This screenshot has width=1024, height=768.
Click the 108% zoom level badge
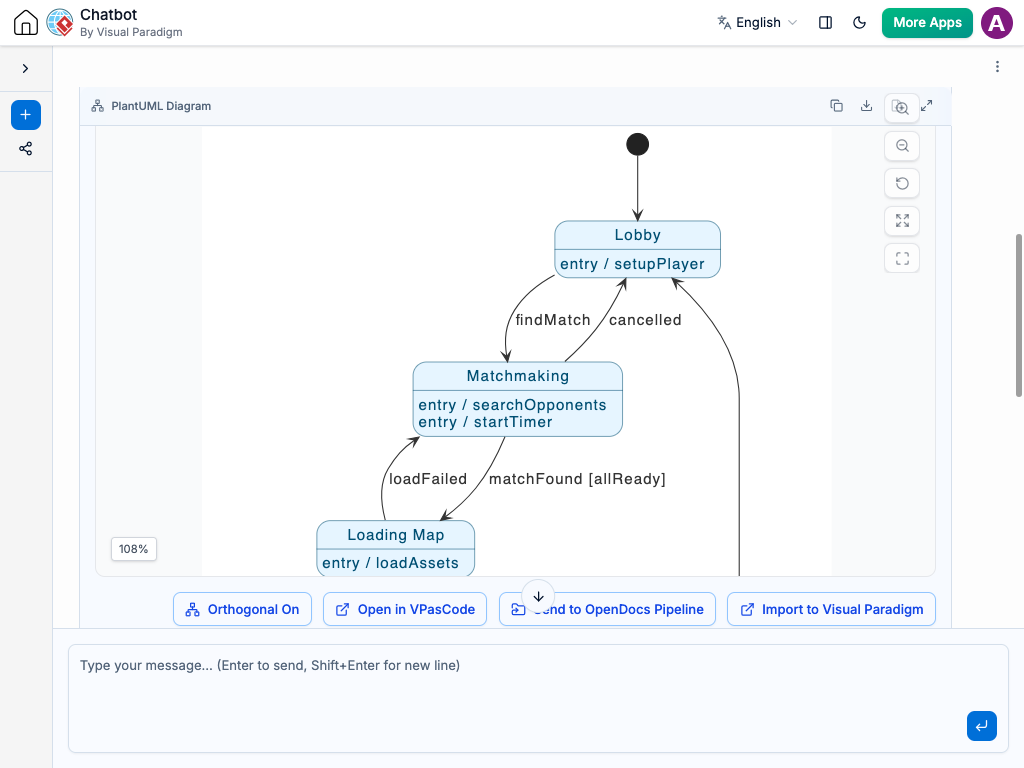[x=133, y=549]
